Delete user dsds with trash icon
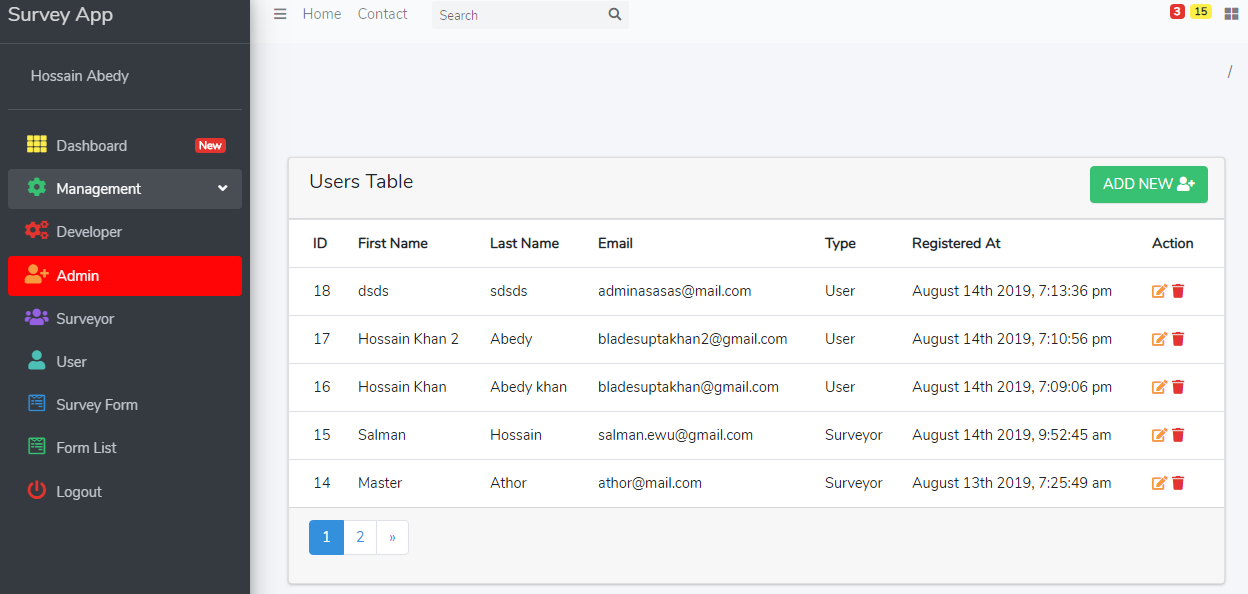 (x=1178, y=291)
